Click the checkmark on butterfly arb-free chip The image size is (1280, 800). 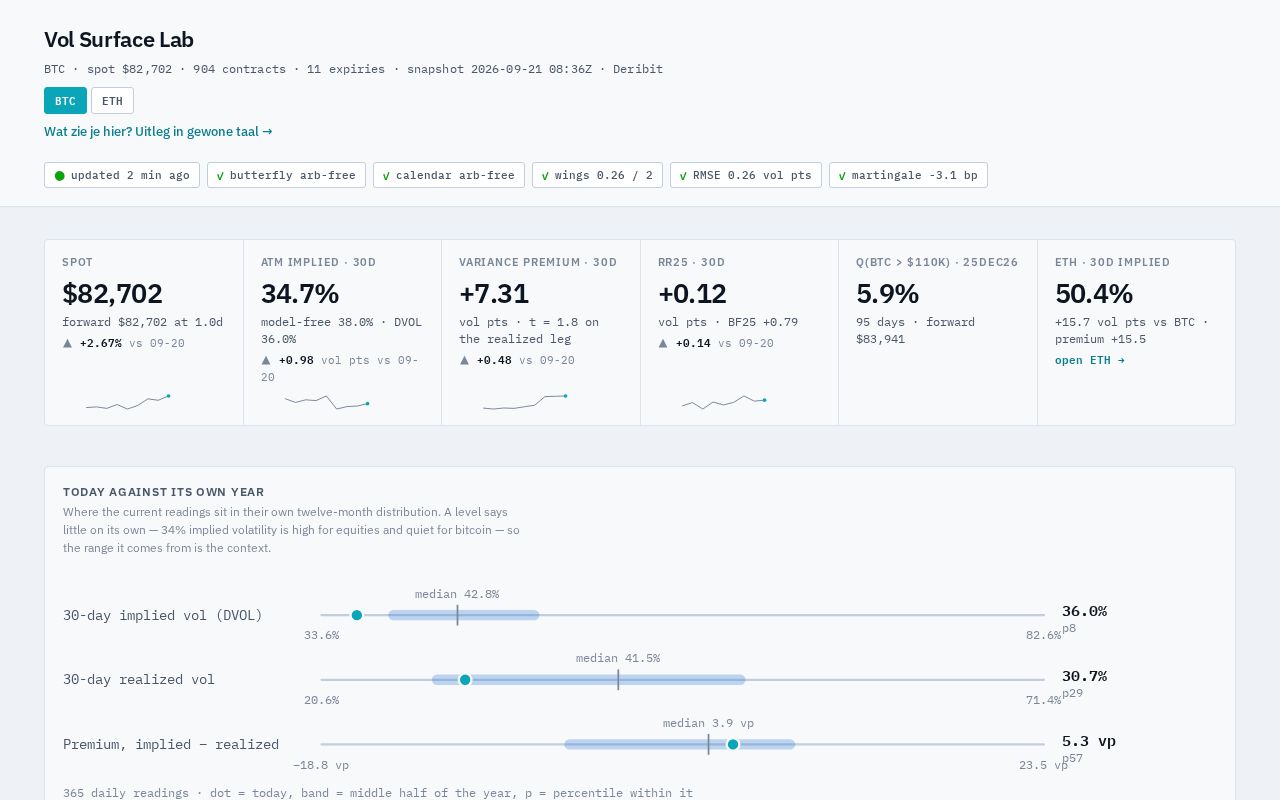click(x=220, y=176)
